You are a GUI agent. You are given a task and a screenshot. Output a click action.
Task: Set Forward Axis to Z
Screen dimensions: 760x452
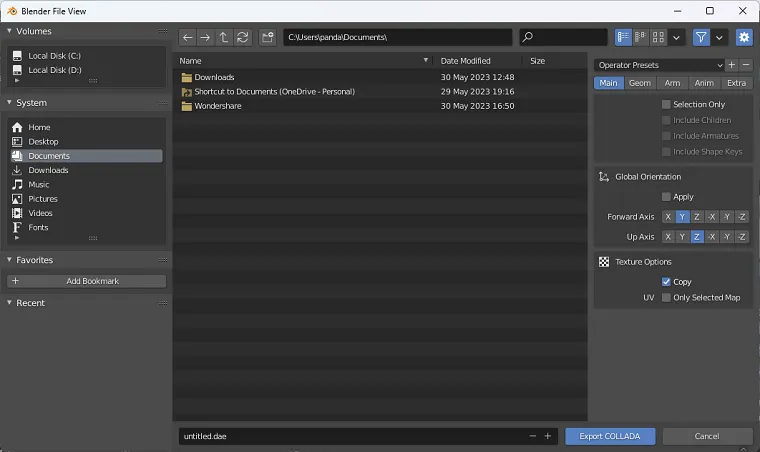pos(697,217)
